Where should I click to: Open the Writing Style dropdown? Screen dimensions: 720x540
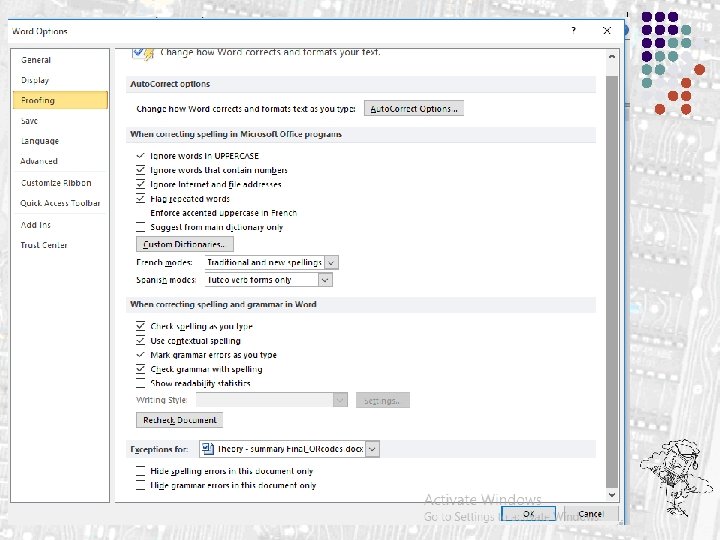340,400
